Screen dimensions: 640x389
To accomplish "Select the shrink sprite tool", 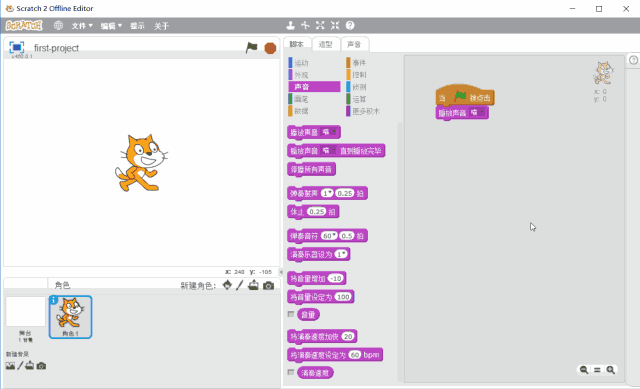I will [x=335, y=25].
